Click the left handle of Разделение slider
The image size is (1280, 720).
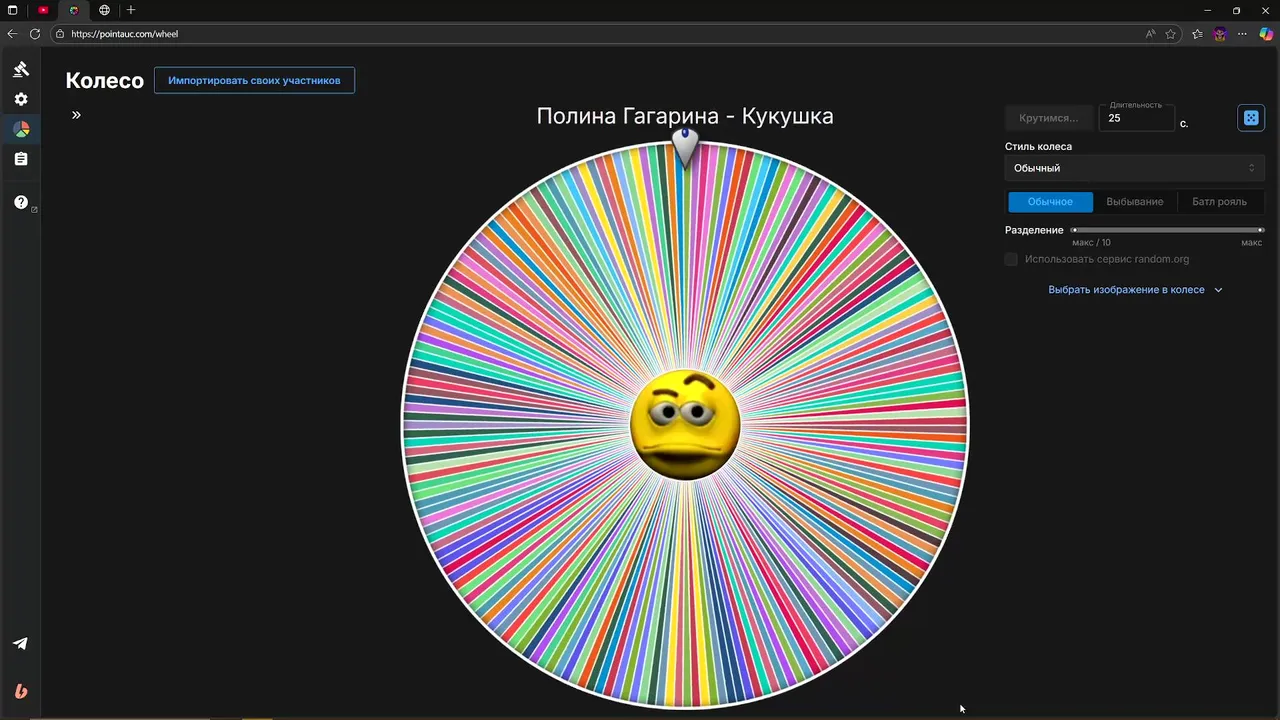[1074, 230]
